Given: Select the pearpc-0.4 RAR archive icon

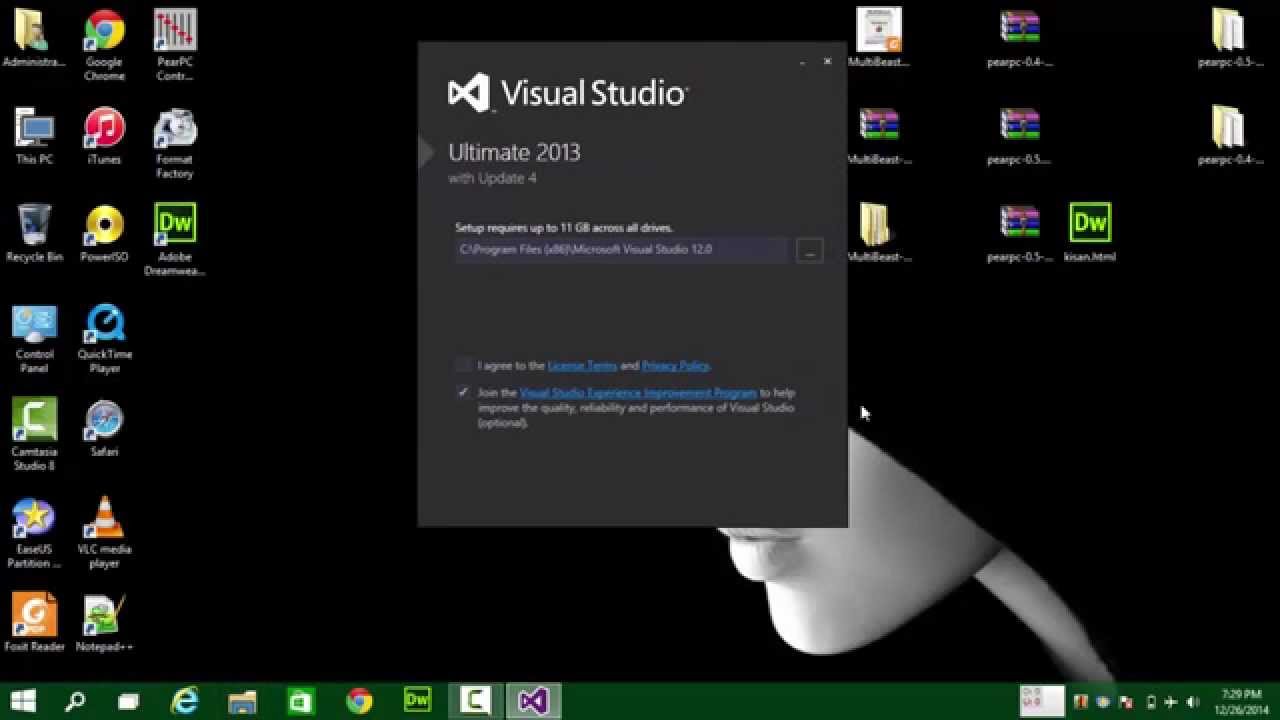Looking at the screenshot, I should [x=1020, y=38].
